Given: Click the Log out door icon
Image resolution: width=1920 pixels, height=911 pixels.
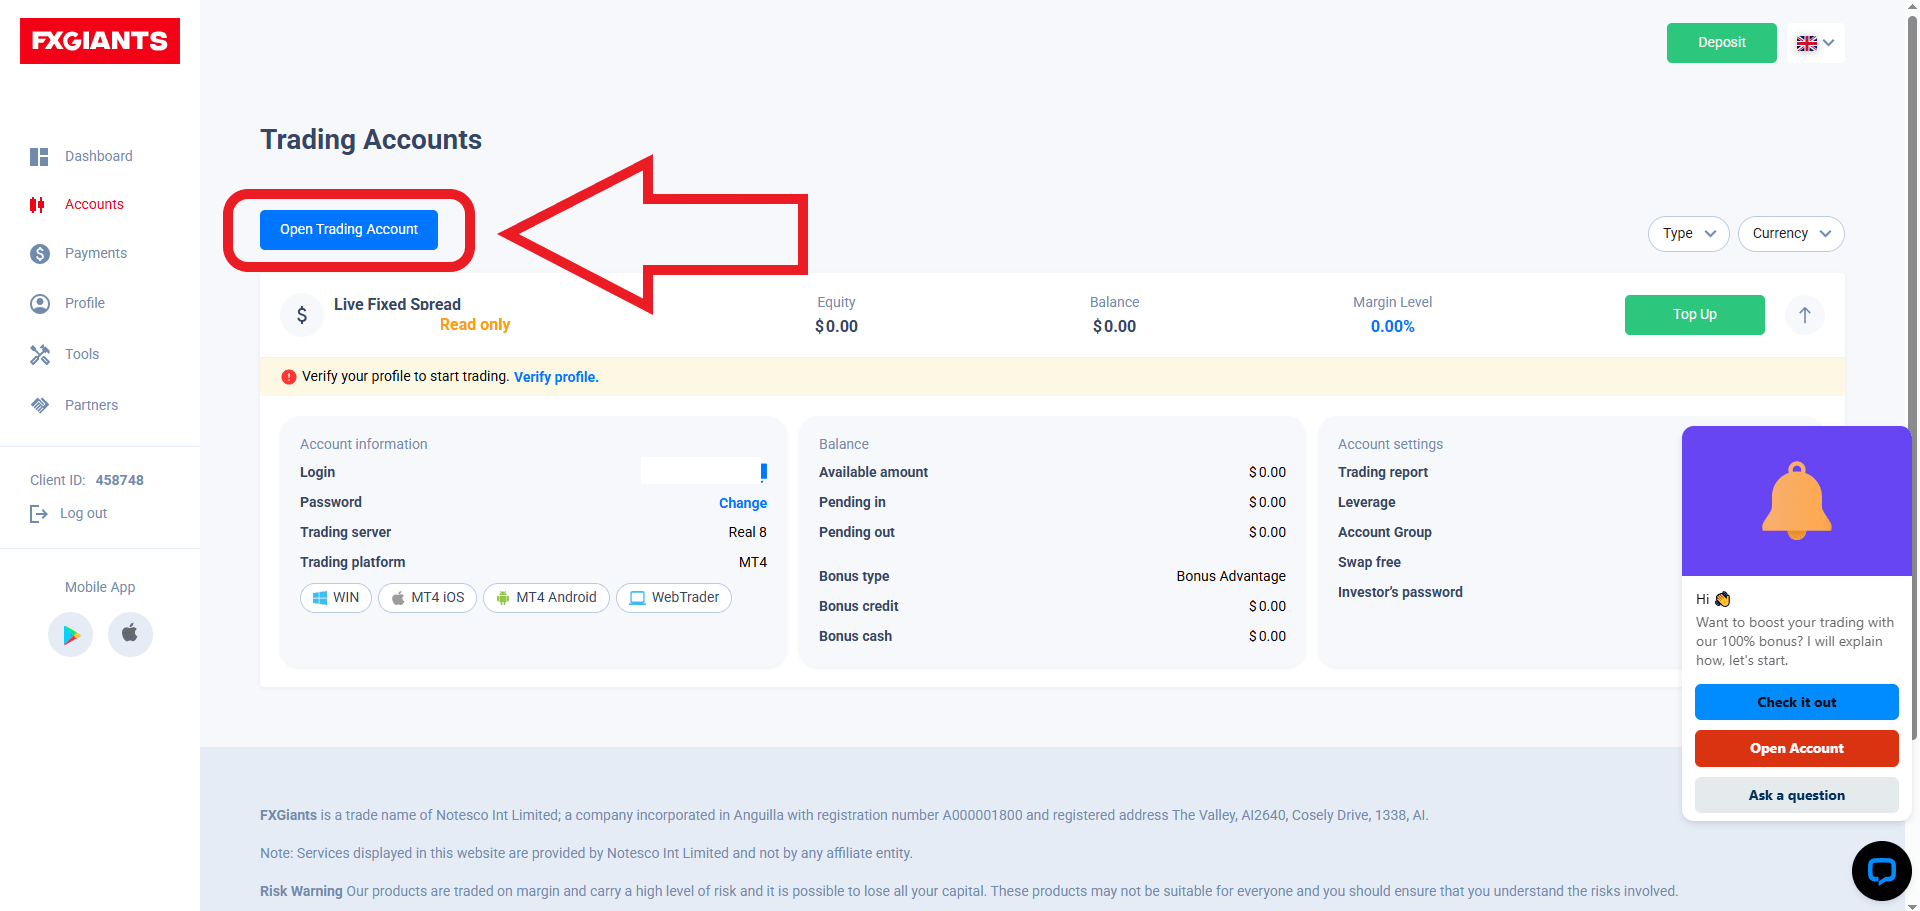Looking at the screenshot, I should 39,514.
